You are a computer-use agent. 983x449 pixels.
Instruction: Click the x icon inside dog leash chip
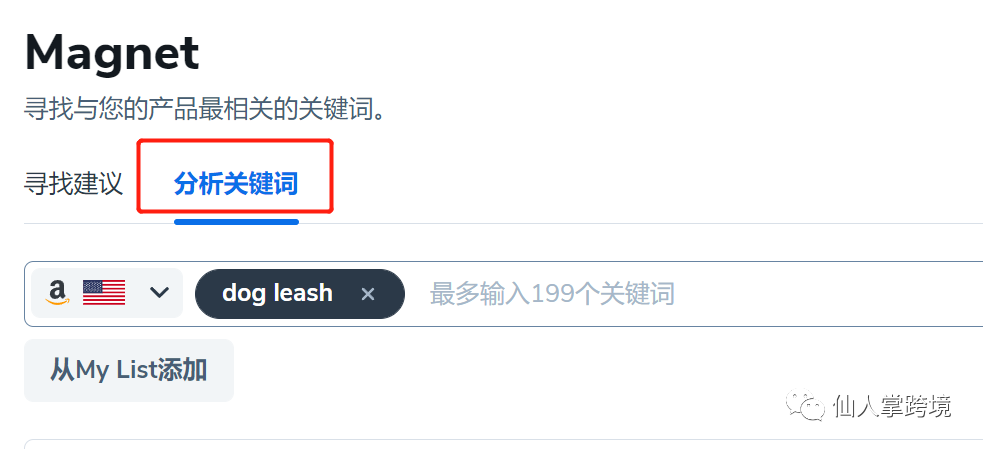coord(368,293)
